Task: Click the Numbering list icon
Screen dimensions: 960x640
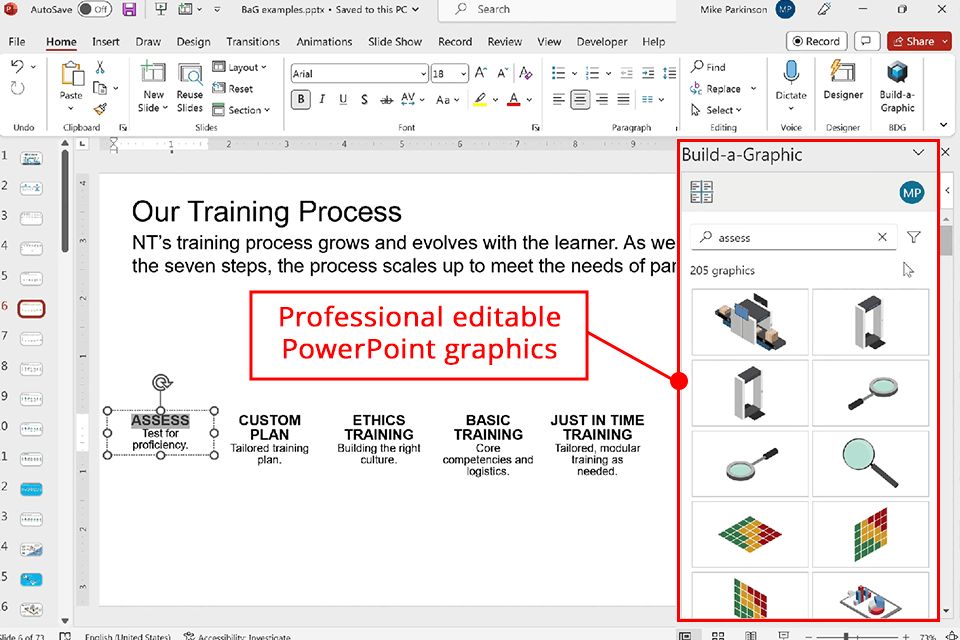Action: [592, 73]
